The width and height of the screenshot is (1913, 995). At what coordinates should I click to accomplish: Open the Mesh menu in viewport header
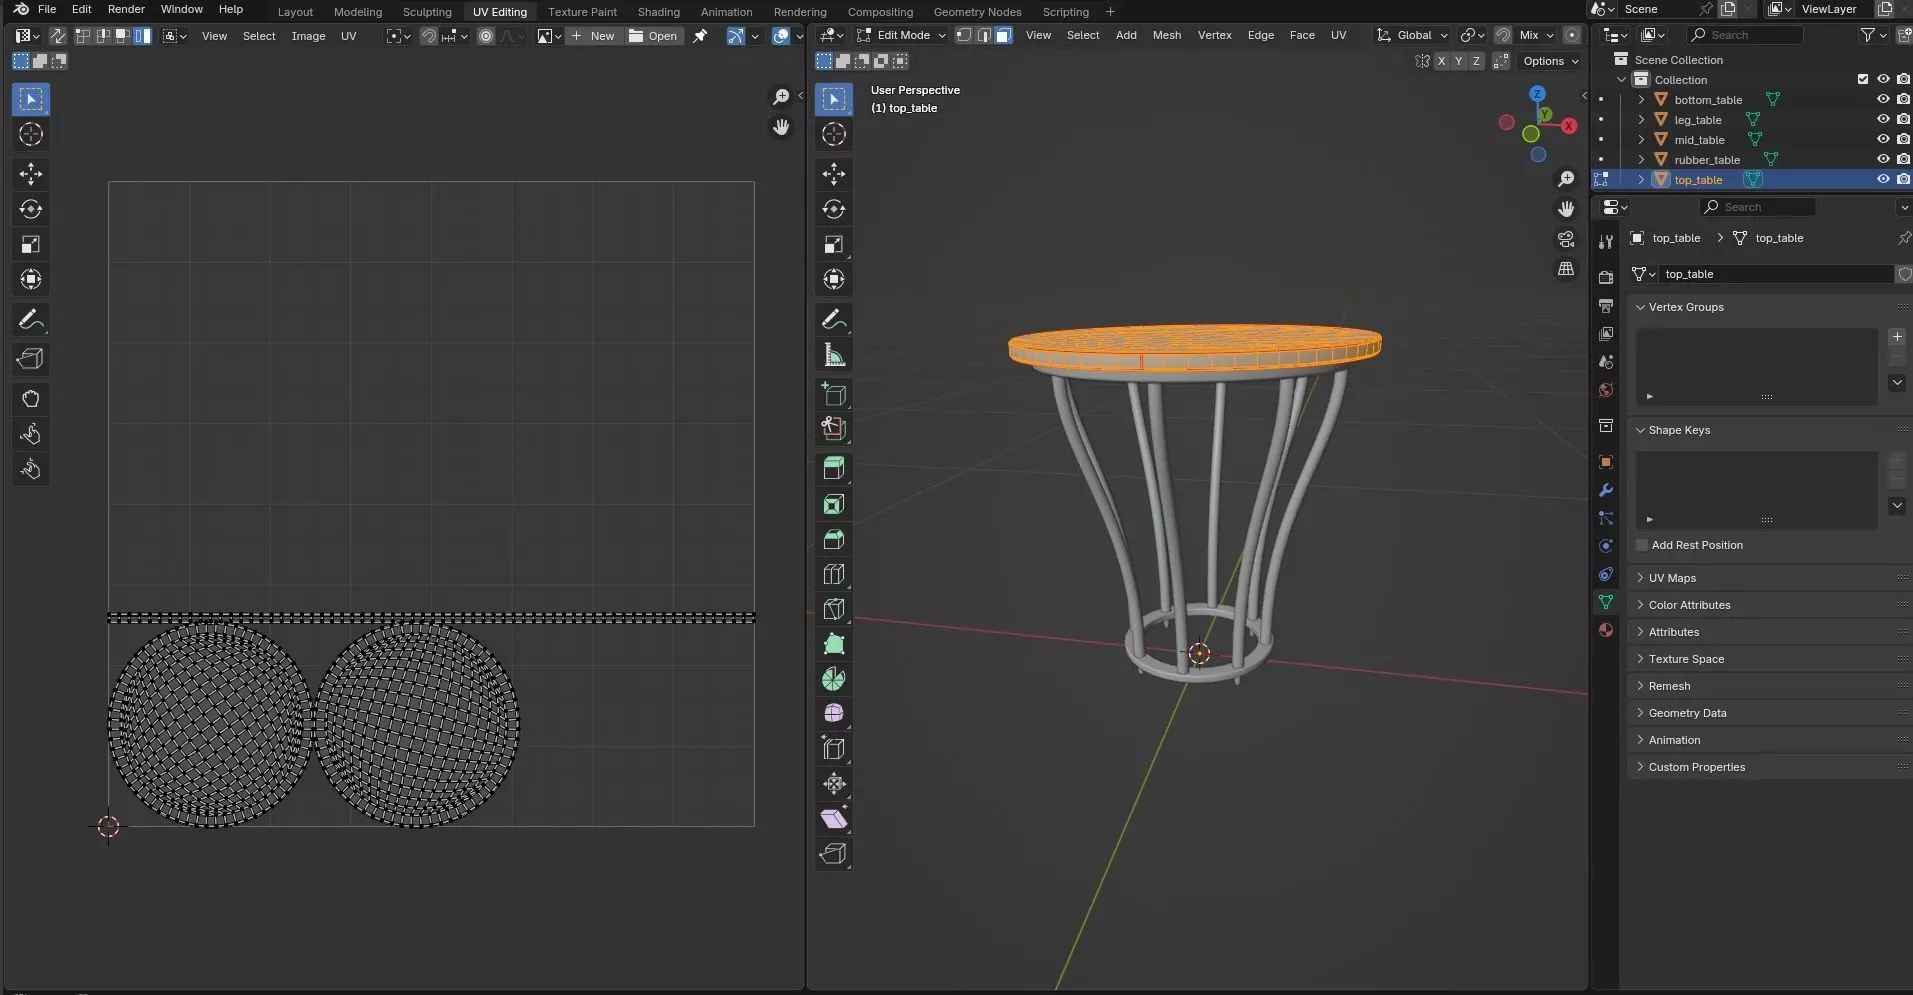click(1166, 35)
